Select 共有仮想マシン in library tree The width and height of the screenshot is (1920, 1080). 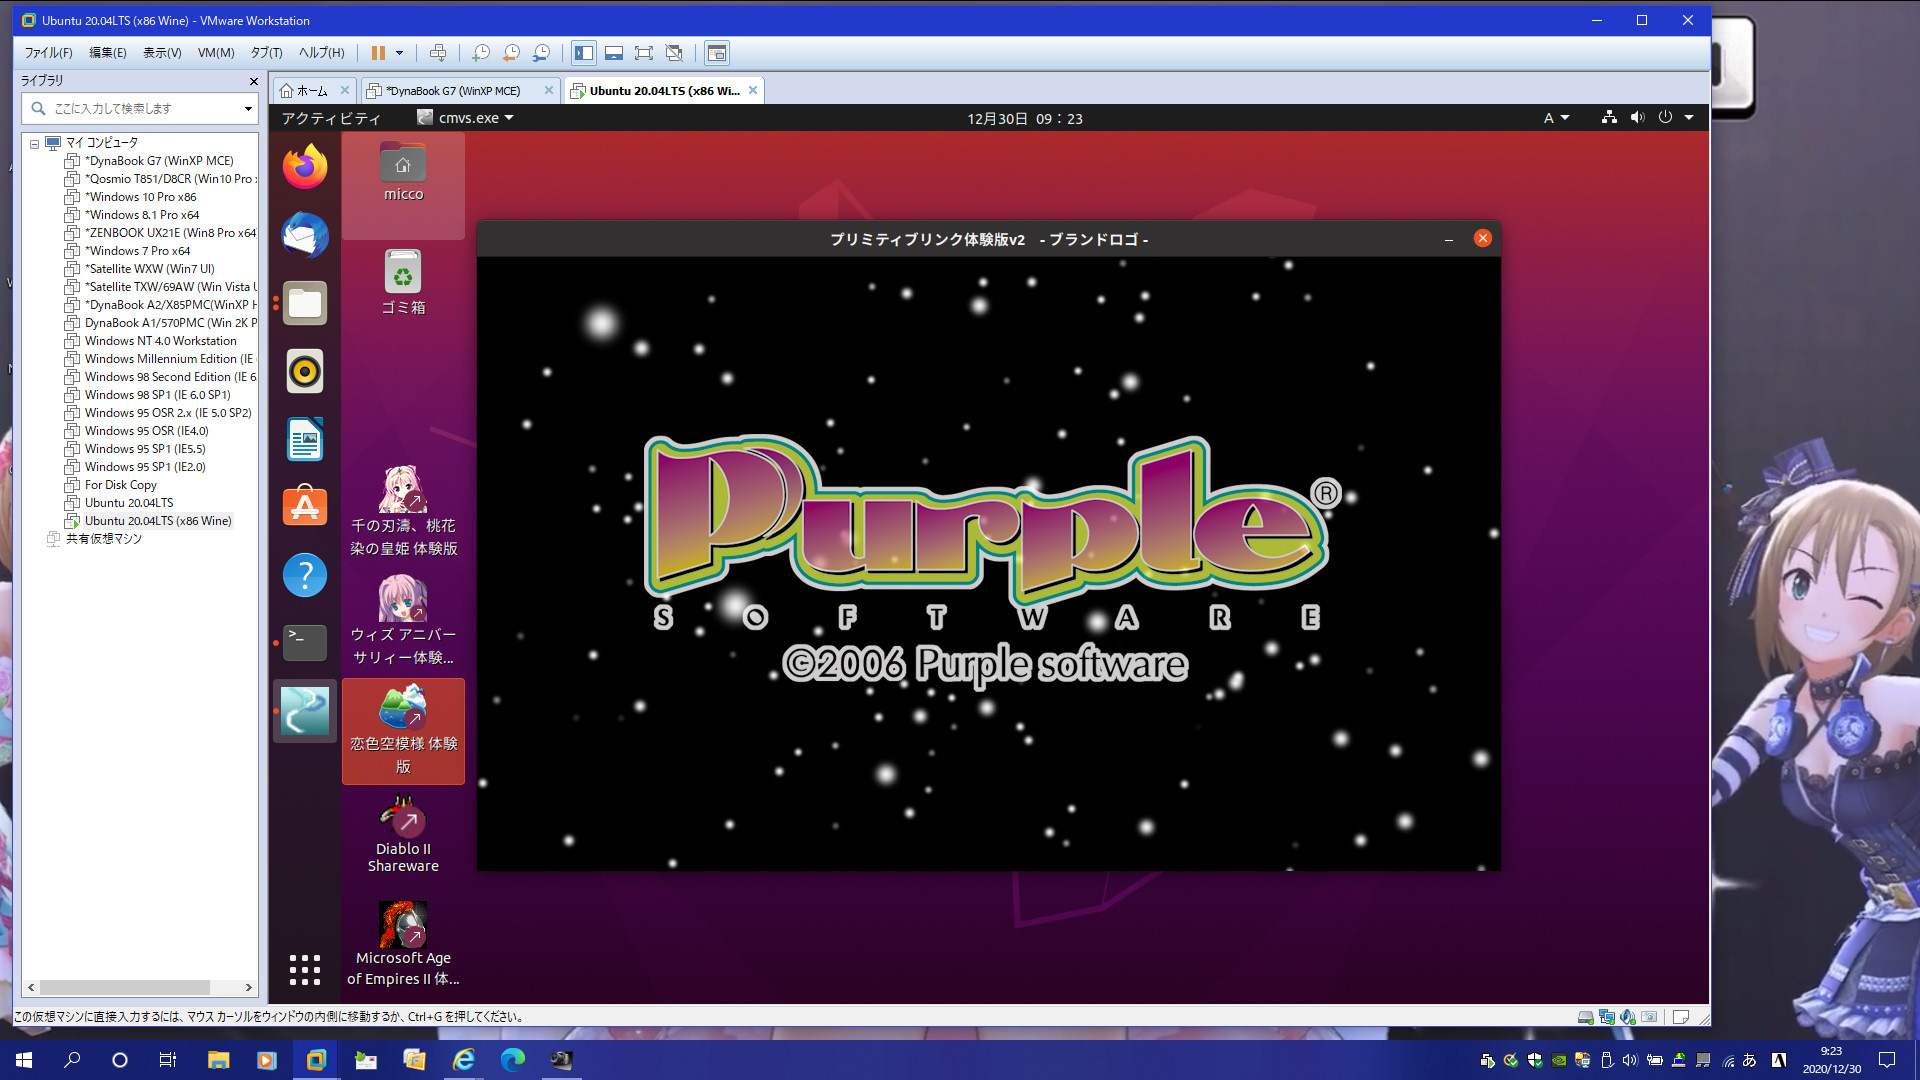coord(103,539)
